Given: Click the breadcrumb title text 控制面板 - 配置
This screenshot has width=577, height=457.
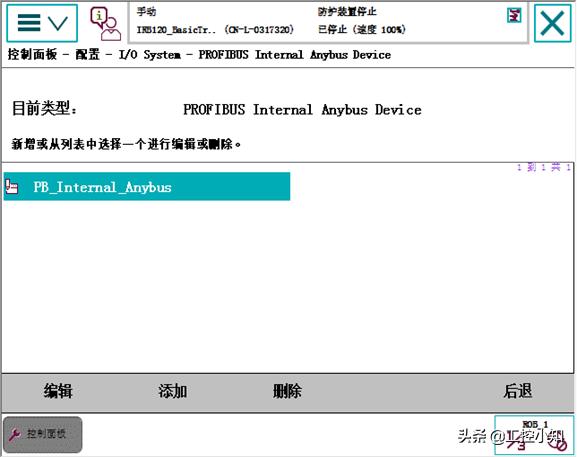Looking at the screenshot, I should 54,55.
